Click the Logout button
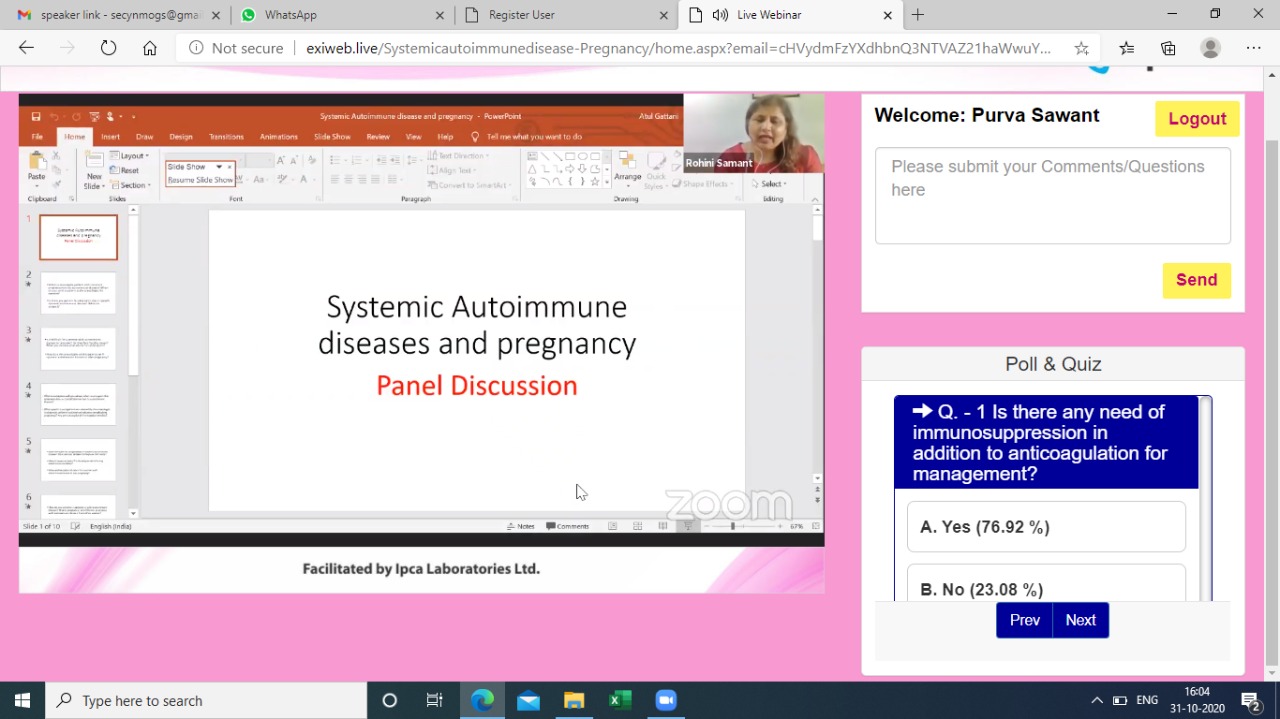Viewport: 1280px width, 719px height. (x=1196, y=119)
